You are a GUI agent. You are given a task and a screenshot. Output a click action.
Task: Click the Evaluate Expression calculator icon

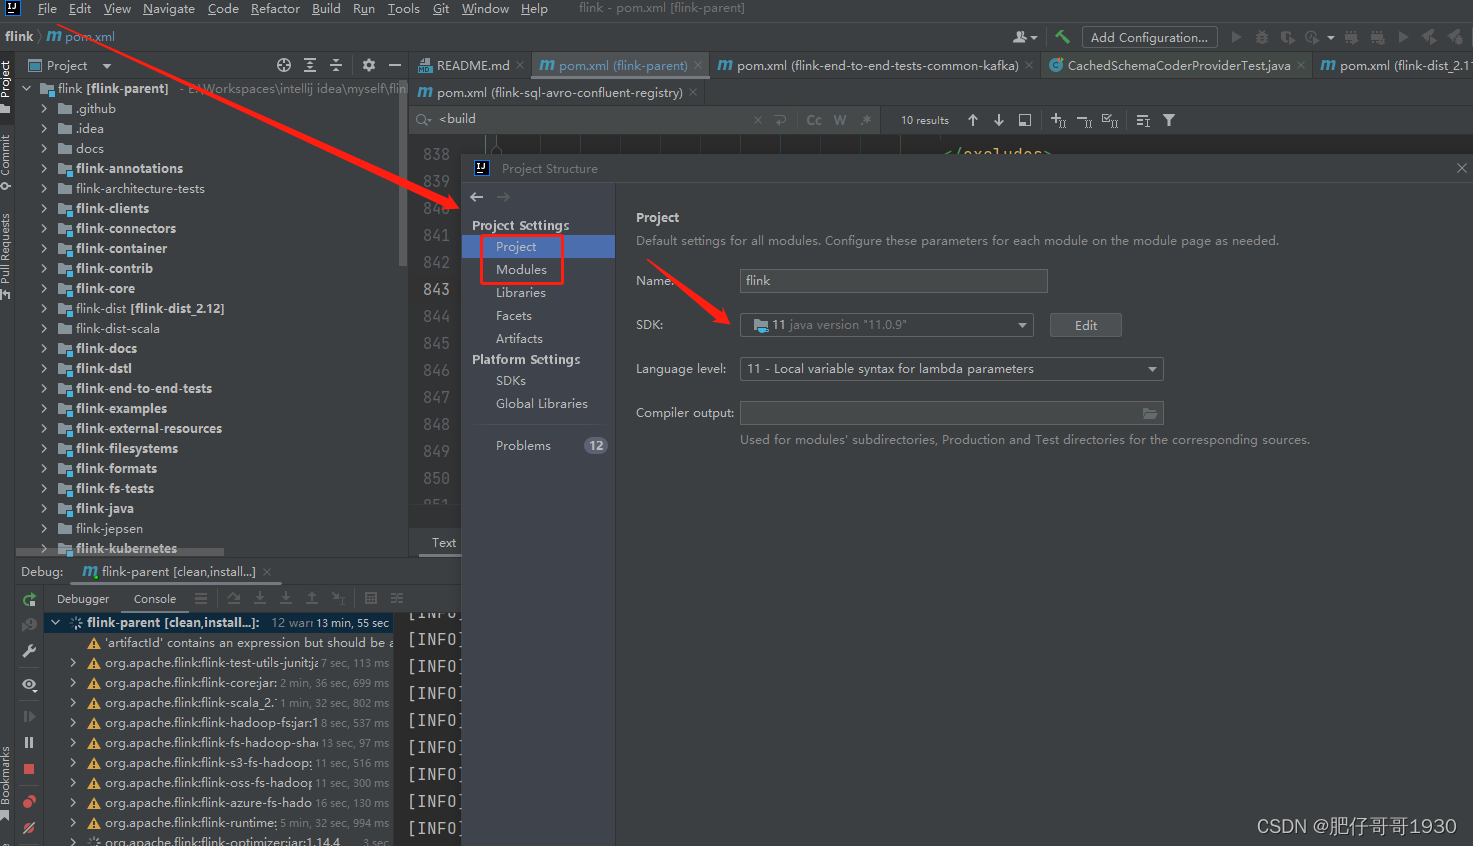click(x=371, y=598)
